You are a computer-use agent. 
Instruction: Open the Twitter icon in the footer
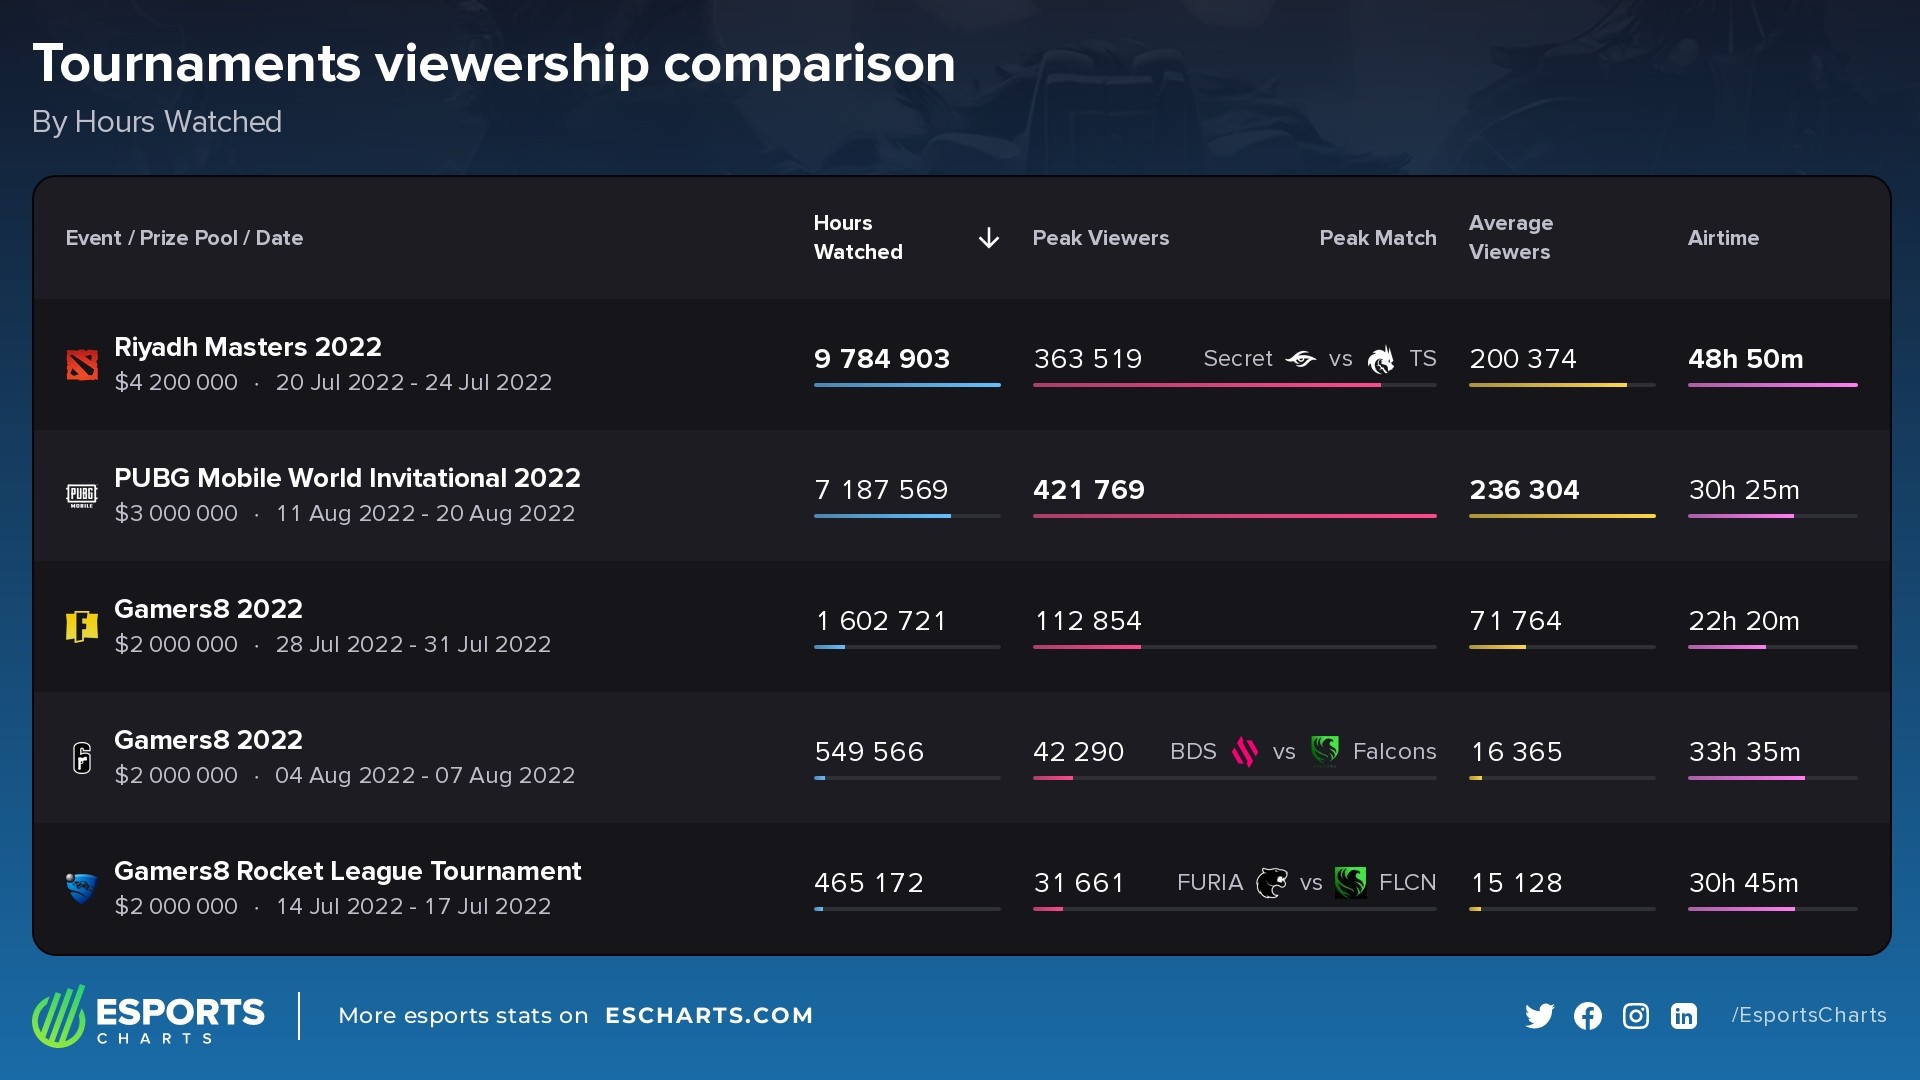click(x=1540, y=1016)
